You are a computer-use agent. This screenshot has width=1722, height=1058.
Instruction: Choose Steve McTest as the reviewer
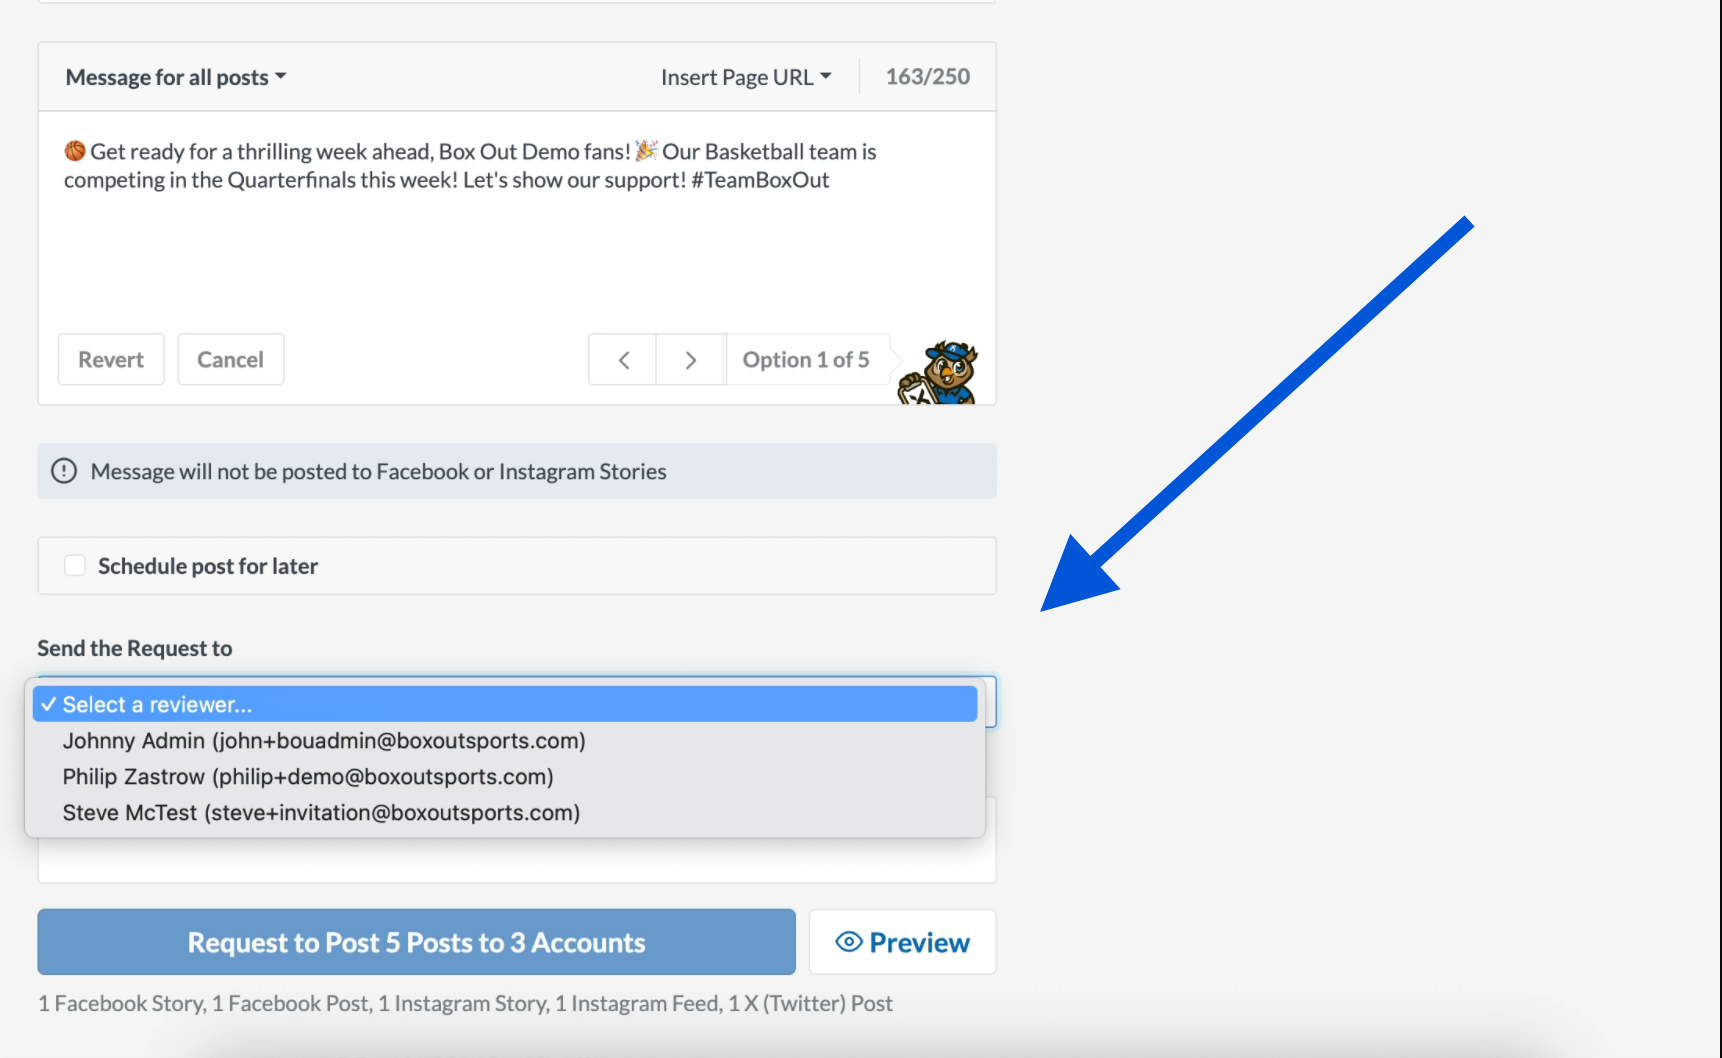click(321, 813)
